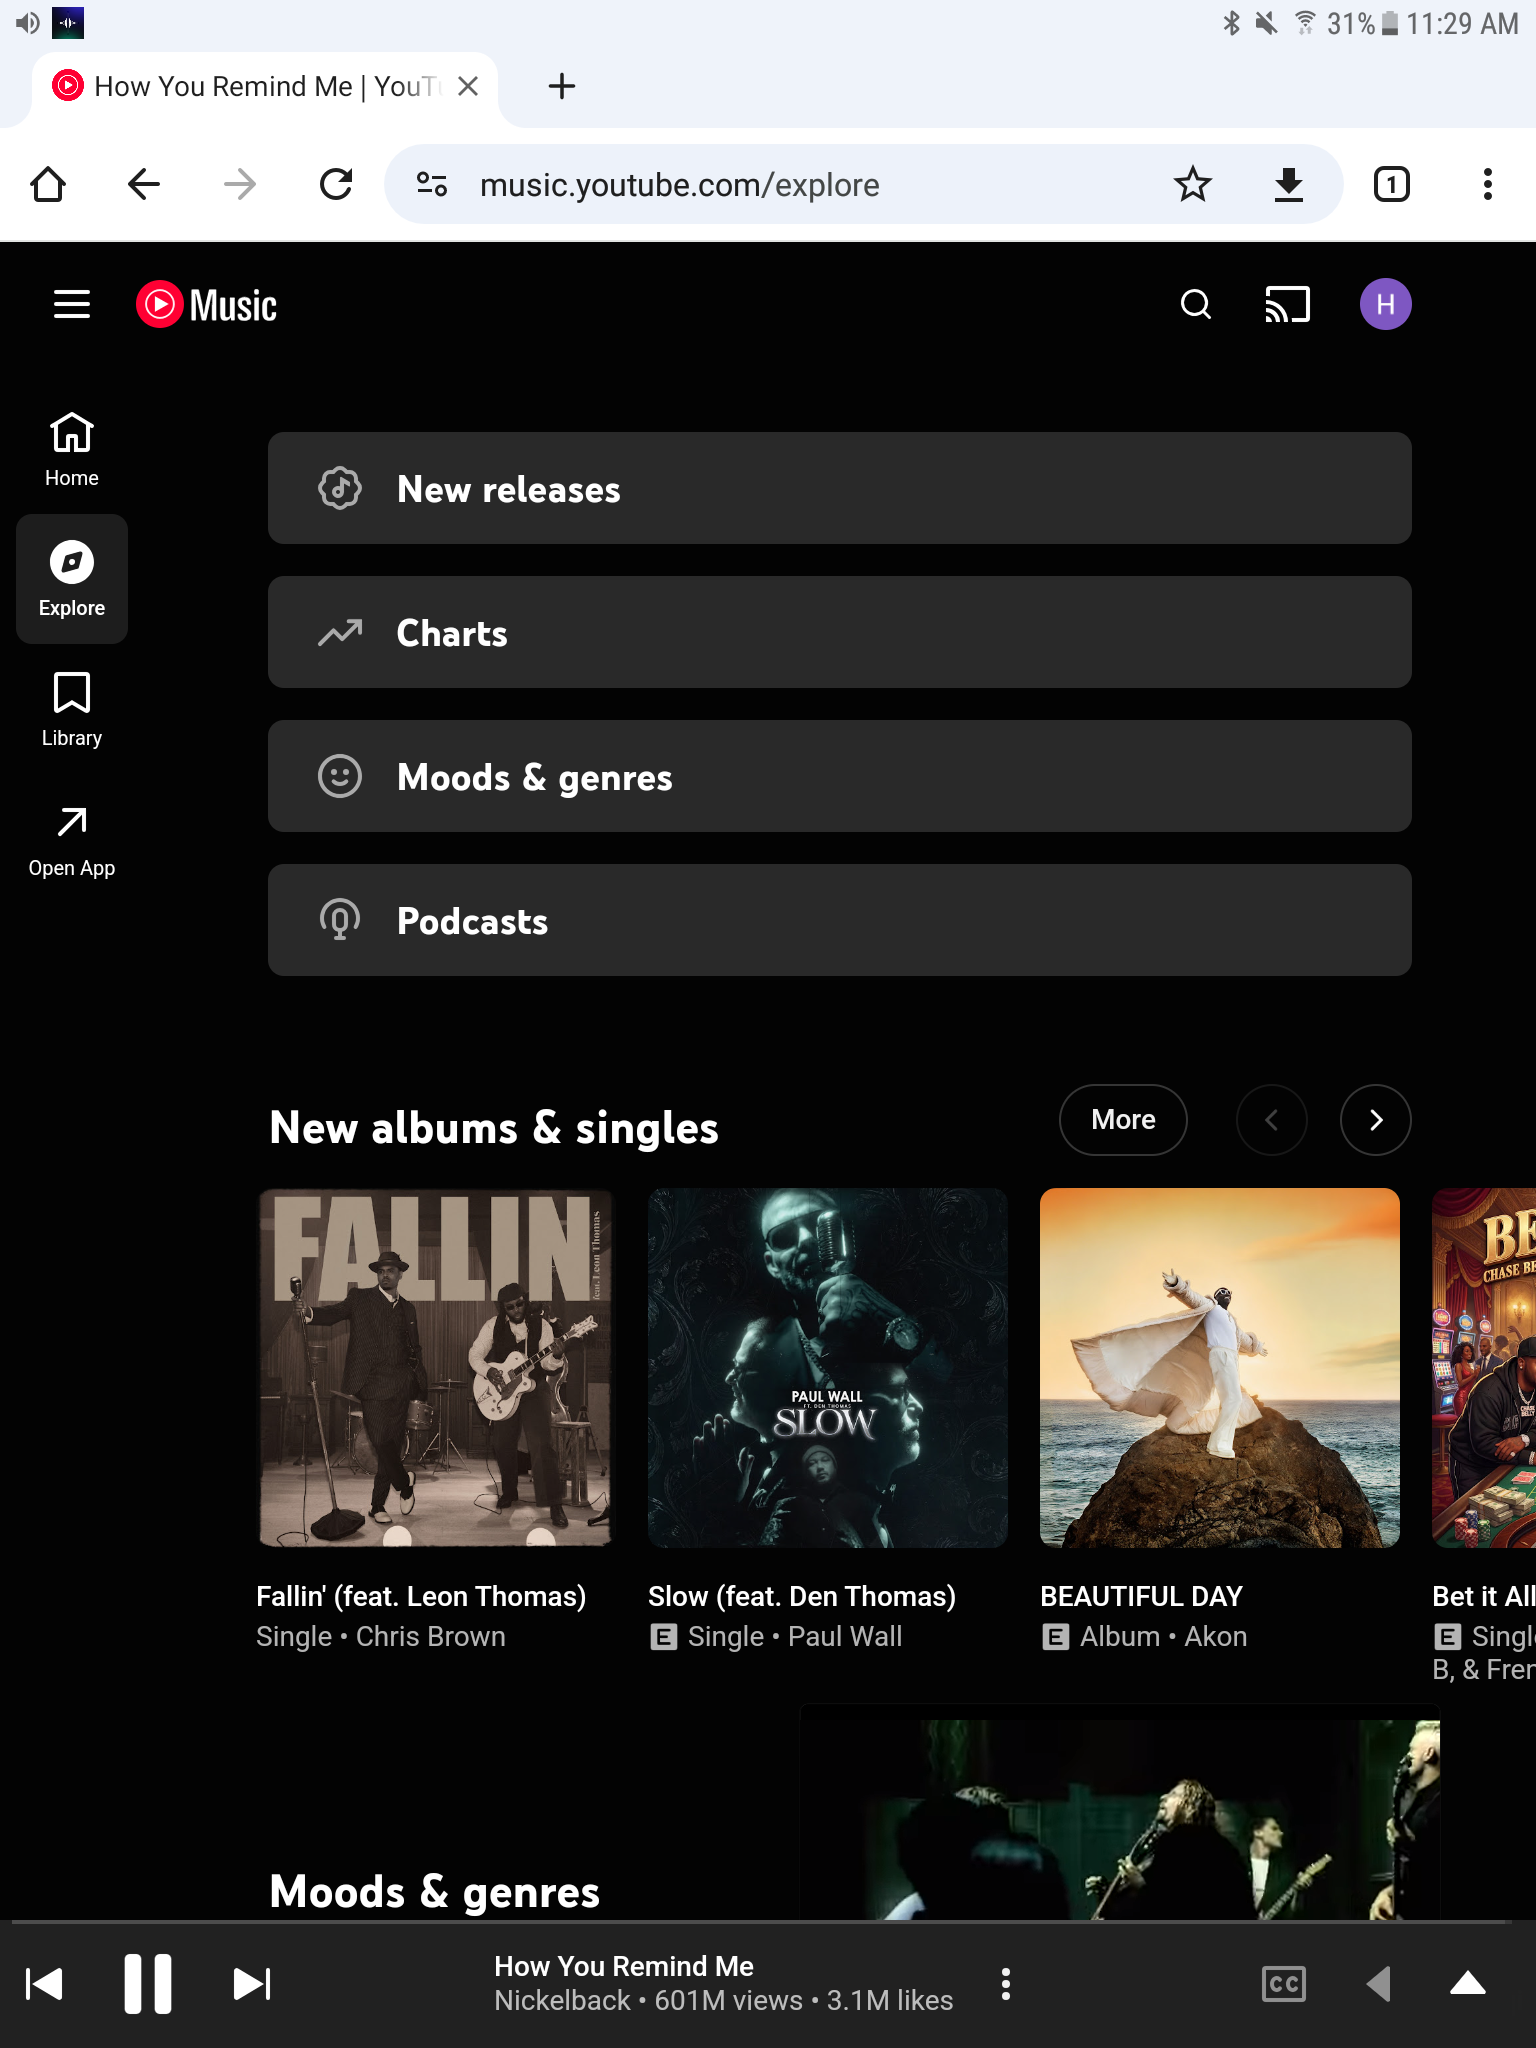Show previous albums with left chevron
Screen dimensions: 1536x2048
pyautogui.click(x=1271, y=1120)
